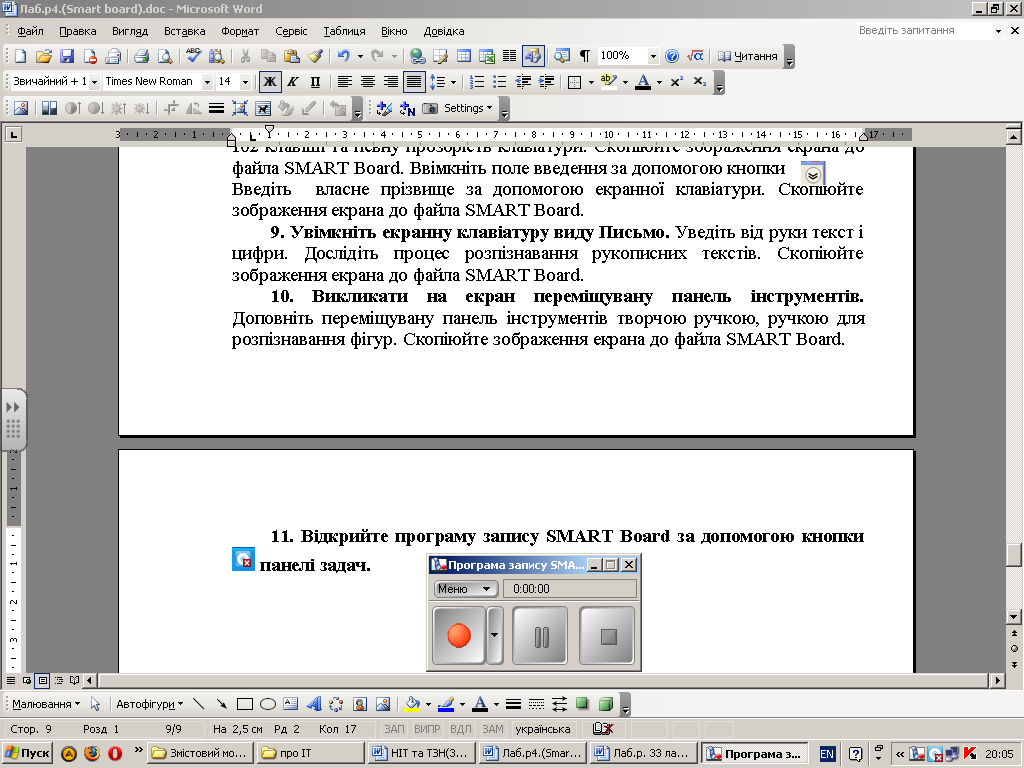Undo the last action
Image resolution: width=1024 pixels, height=768 pixels.
pyautogui.click(x=344, y=56)
